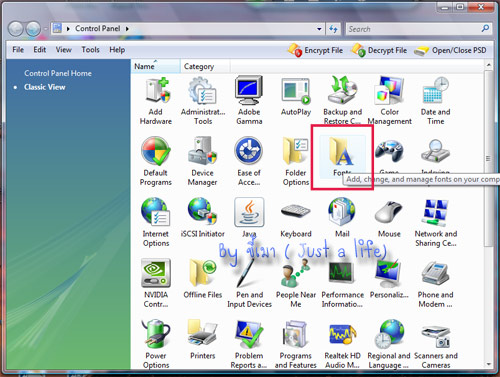Screen dimensions: 500x377
Task: Click Encrypt File toolbar button
Action: [x=315, y=50]
